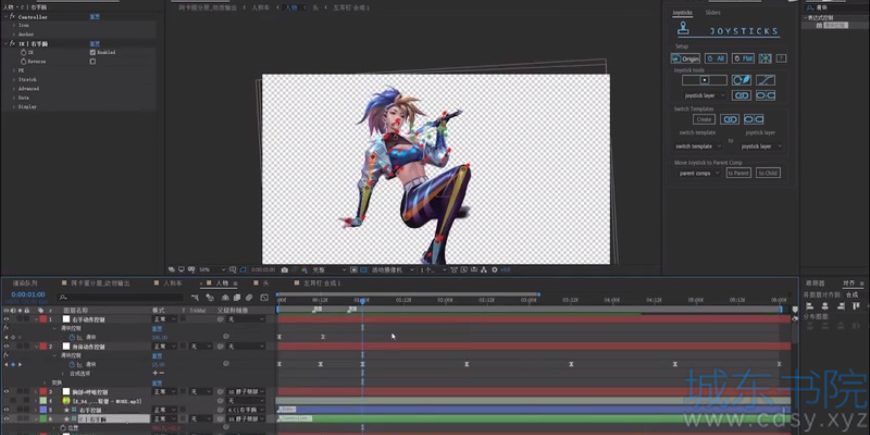Click the go-to-previous-keyframe arrow for layer 2 property
This screenshot has height=435, width=870.
pyautogui.click(x=6, y=365)
